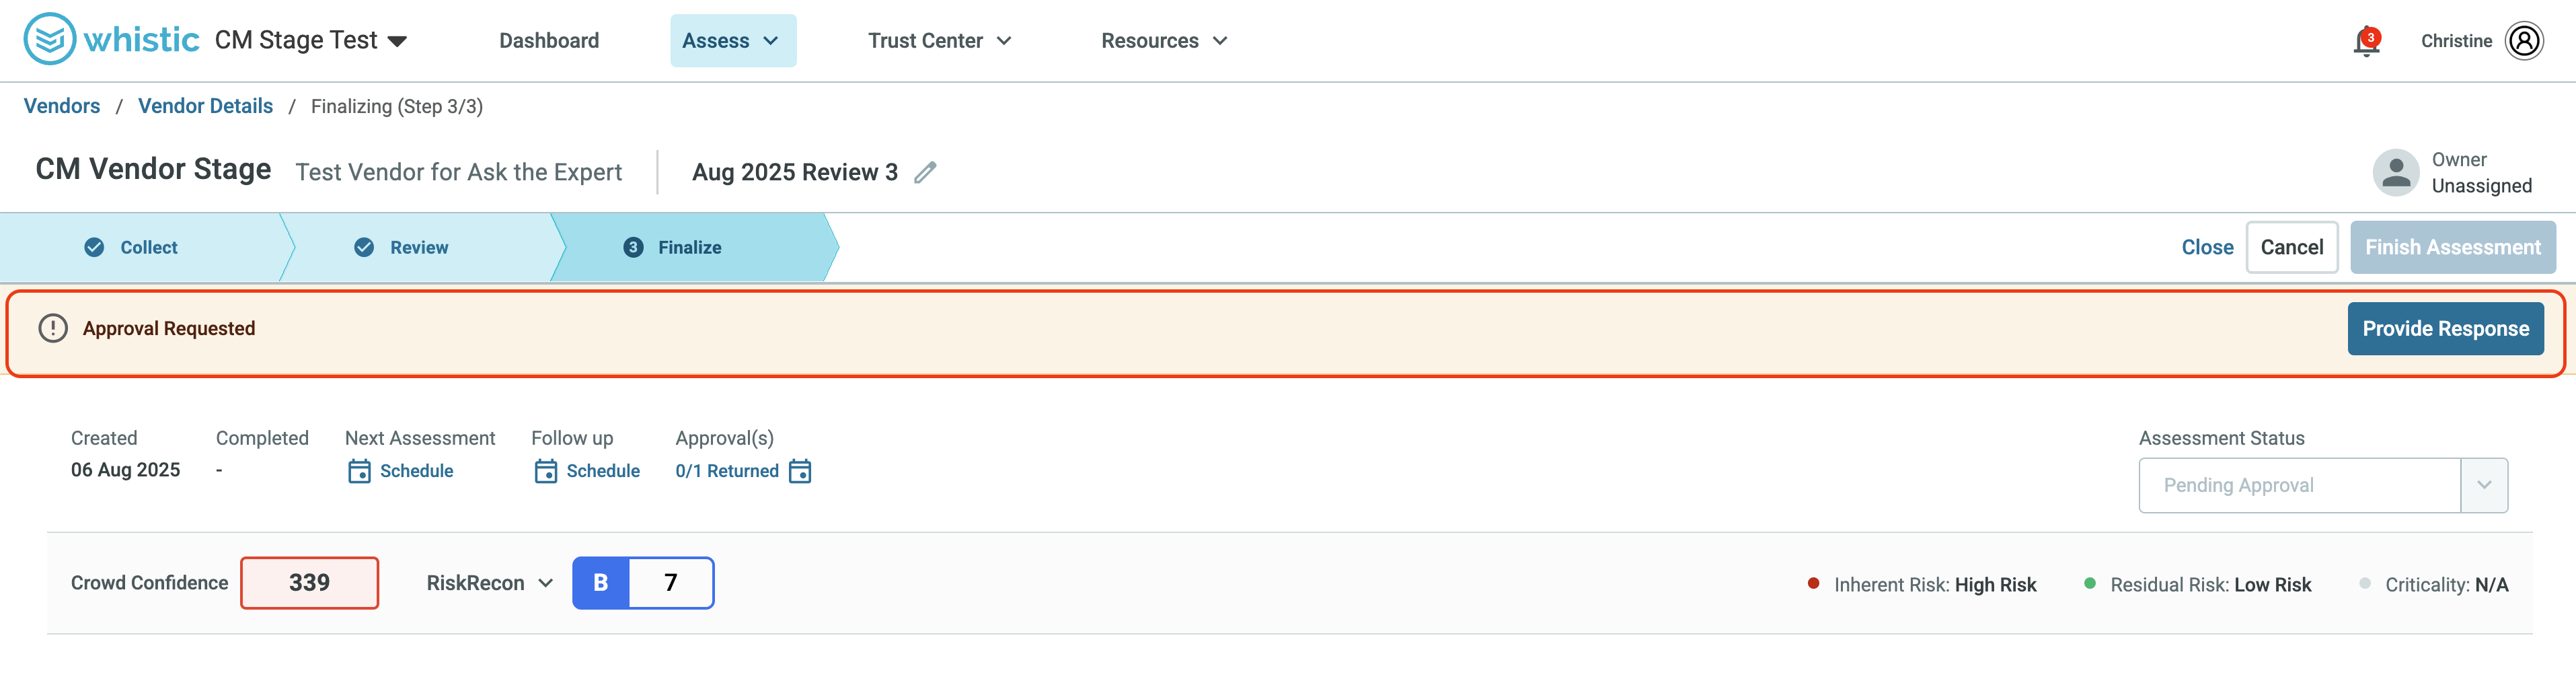The image size is (2576, 685).
Task: Switch to the Collect step
Action: pos(131,247)
